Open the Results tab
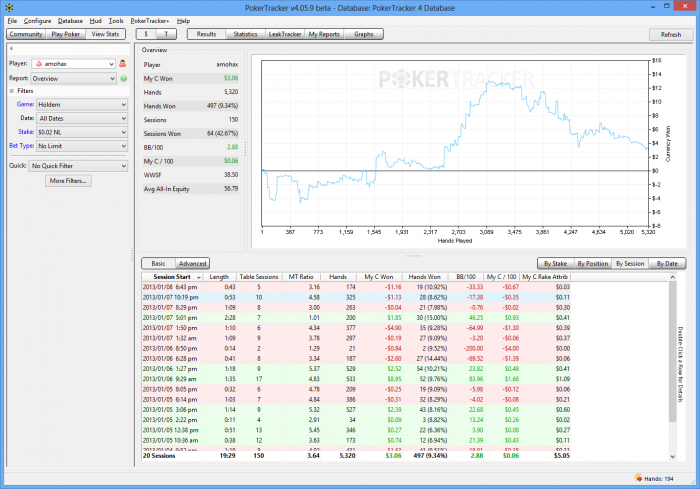Screen dimensions: 700x489 206,34
